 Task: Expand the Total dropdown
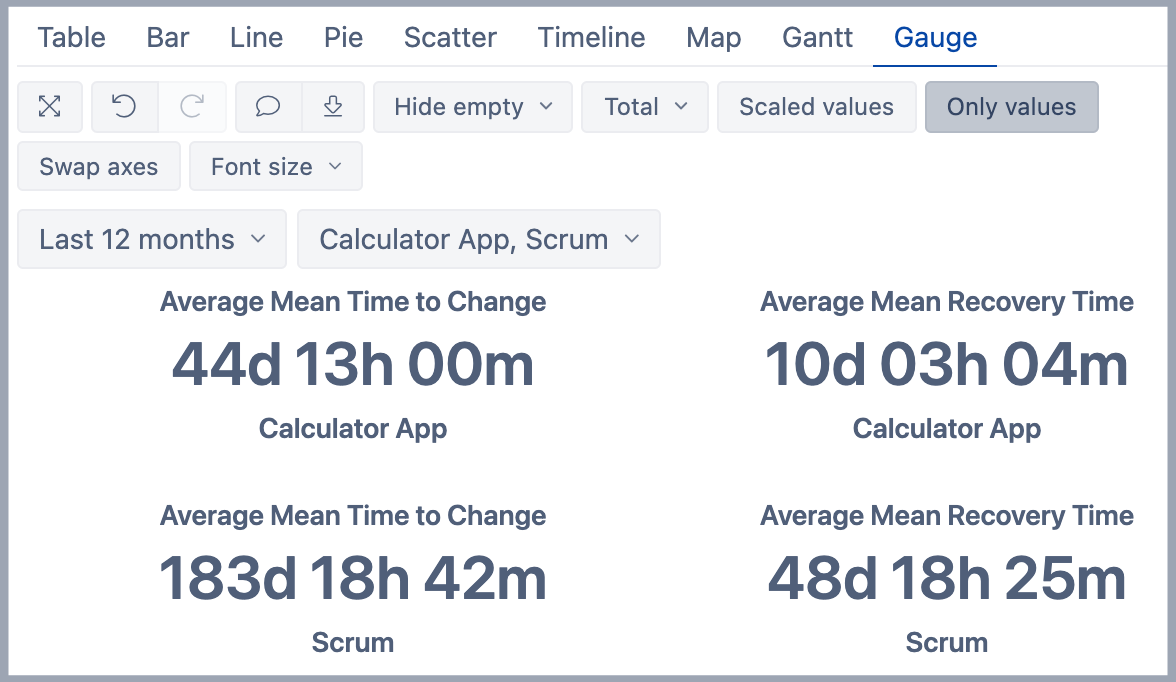pos(646,107)
